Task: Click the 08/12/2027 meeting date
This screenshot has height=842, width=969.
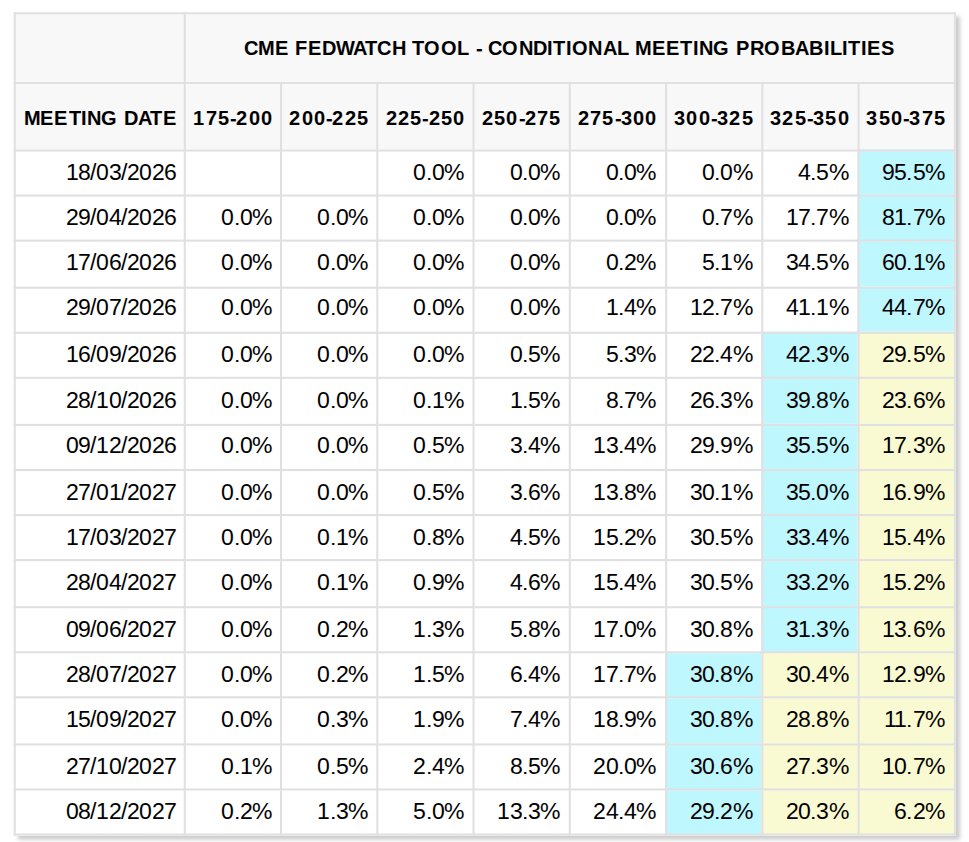Action: tap(121, 811)
